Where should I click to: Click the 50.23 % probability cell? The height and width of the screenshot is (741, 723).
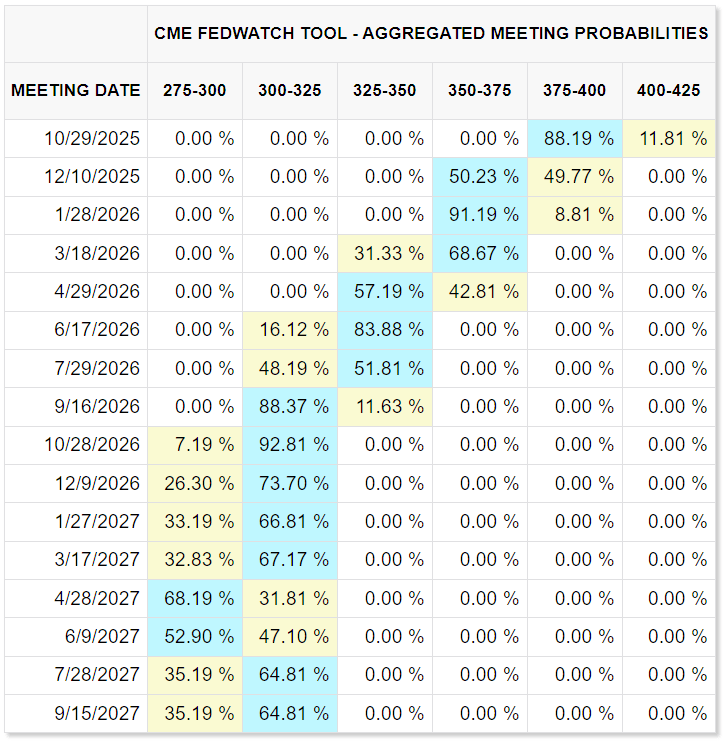480,177
